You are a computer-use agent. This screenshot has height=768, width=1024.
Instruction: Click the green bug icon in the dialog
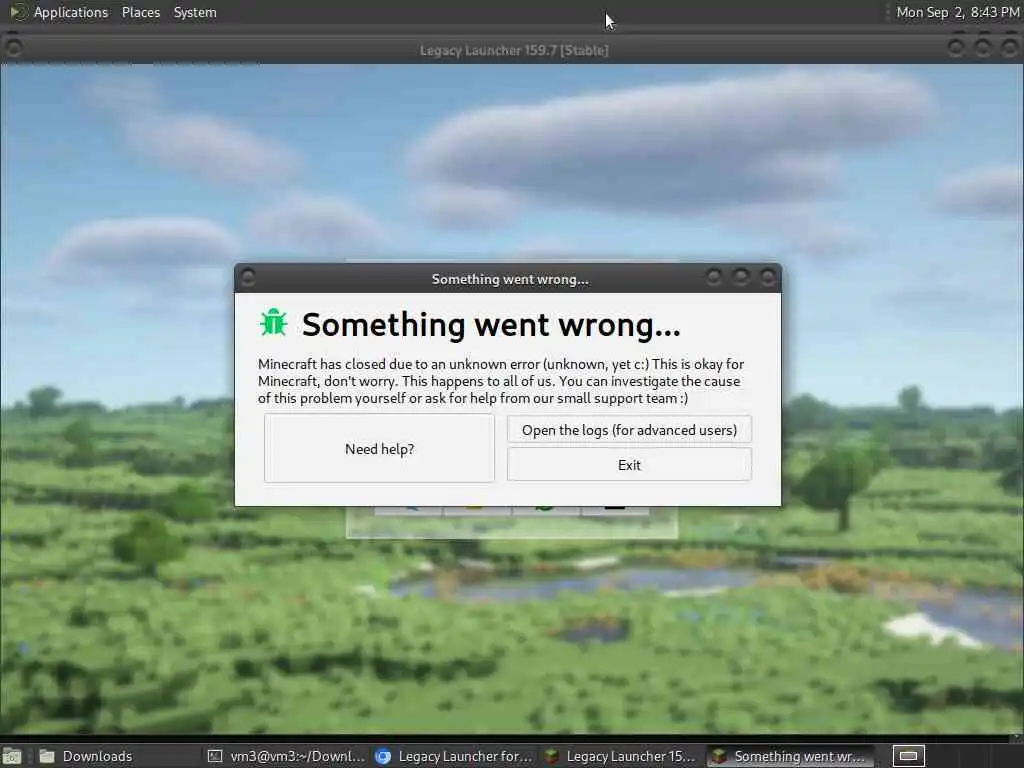[x=274, y=323]
